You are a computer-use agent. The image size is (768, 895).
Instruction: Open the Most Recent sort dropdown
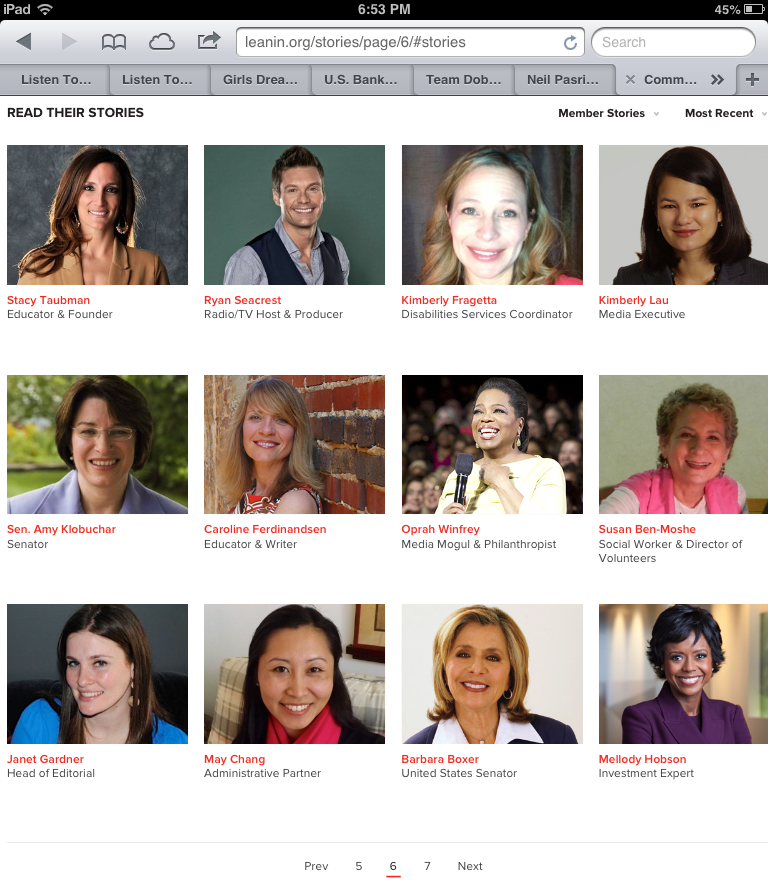pyautogui.click(x=725, y=113)
